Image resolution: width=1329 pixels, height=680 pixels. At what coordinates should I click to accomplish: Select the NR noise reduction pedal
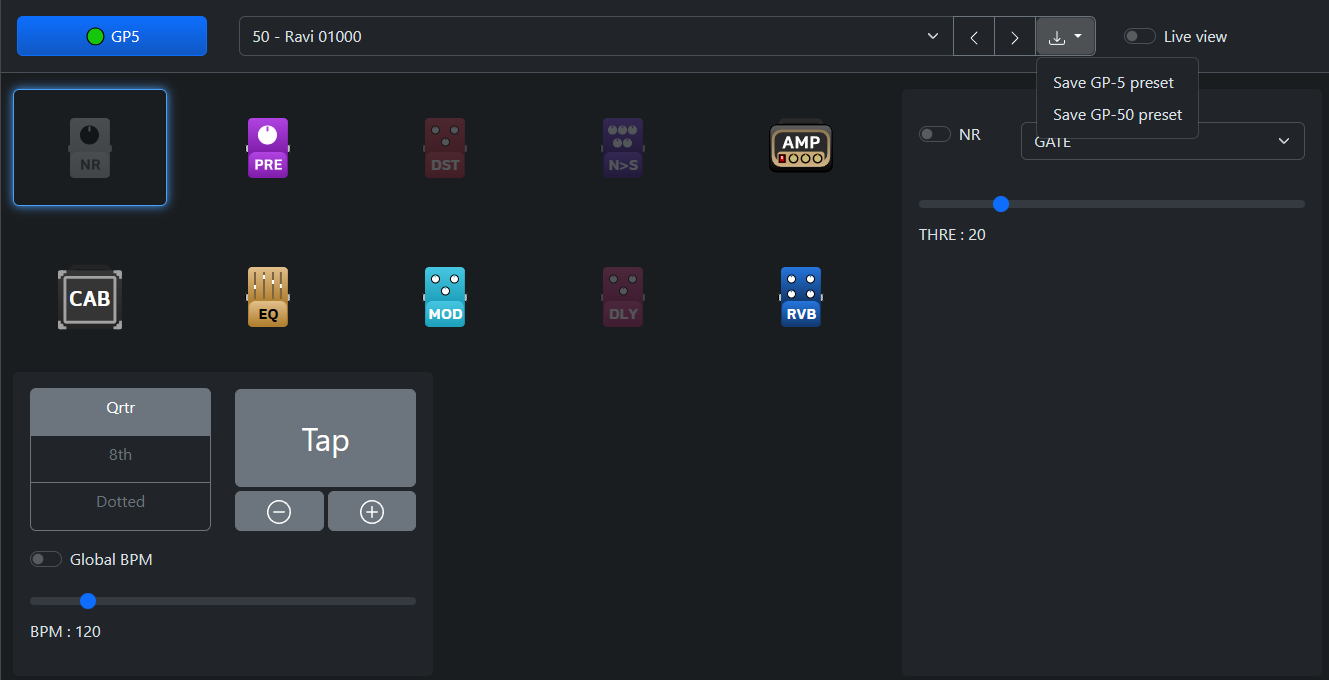tap(90, 148)
